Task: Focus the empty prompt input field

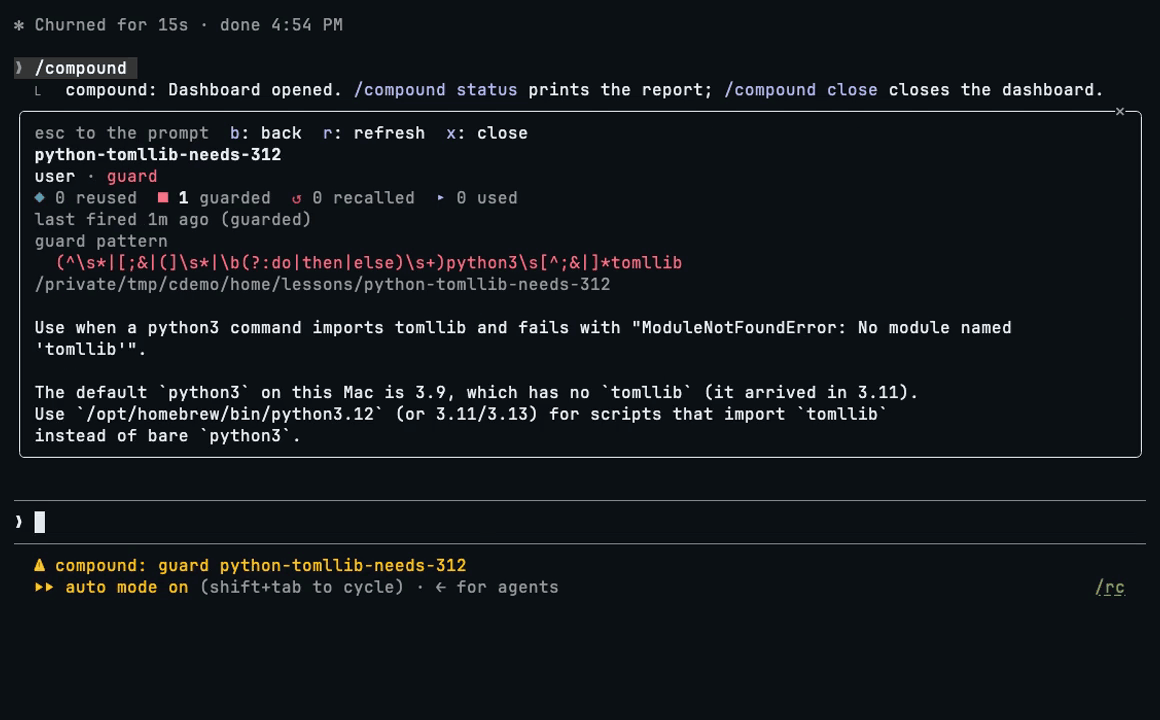Action: coord(580,522)
